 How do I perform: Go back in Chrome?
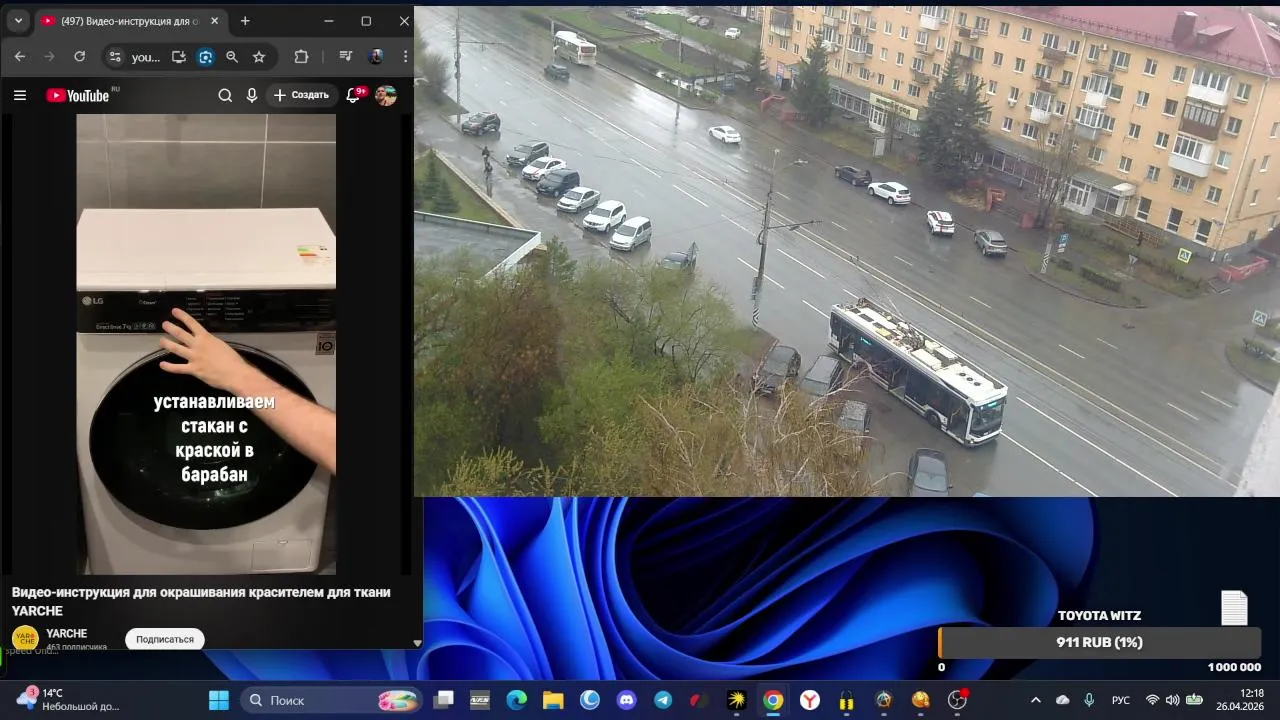pos(20,57)
